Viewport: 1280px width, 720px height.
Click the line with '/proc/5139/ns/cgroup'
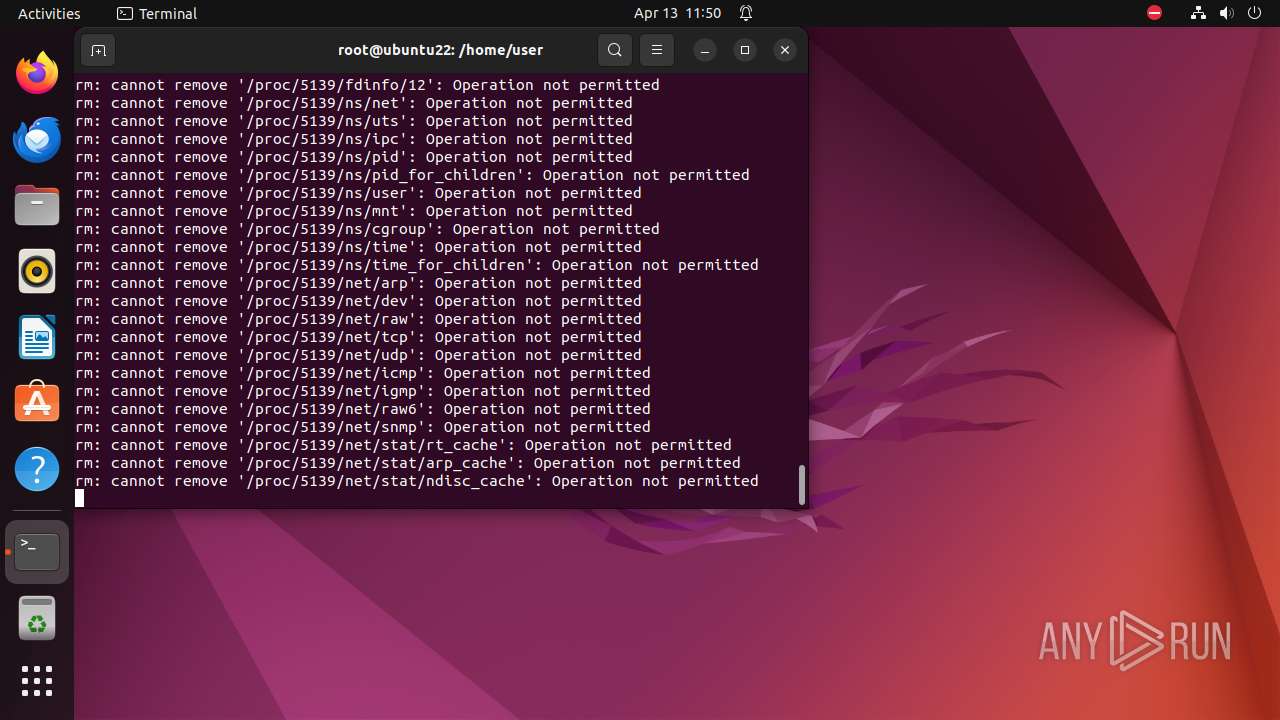(367, 229)
